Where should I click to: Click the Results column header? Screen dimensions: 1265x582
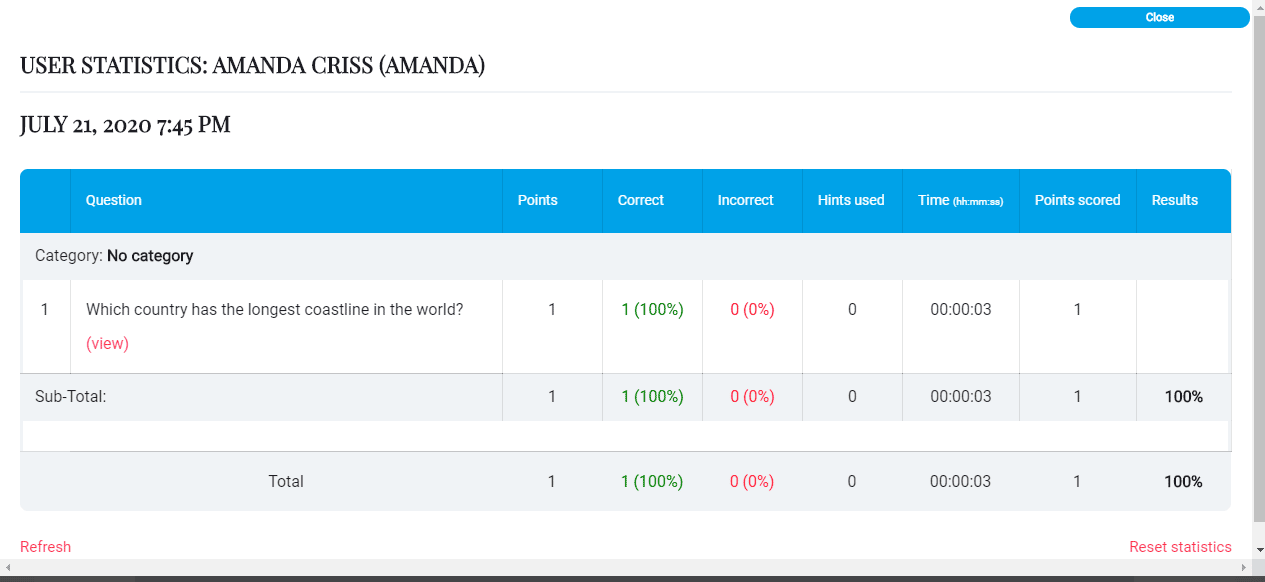[x=1175, y=200]
